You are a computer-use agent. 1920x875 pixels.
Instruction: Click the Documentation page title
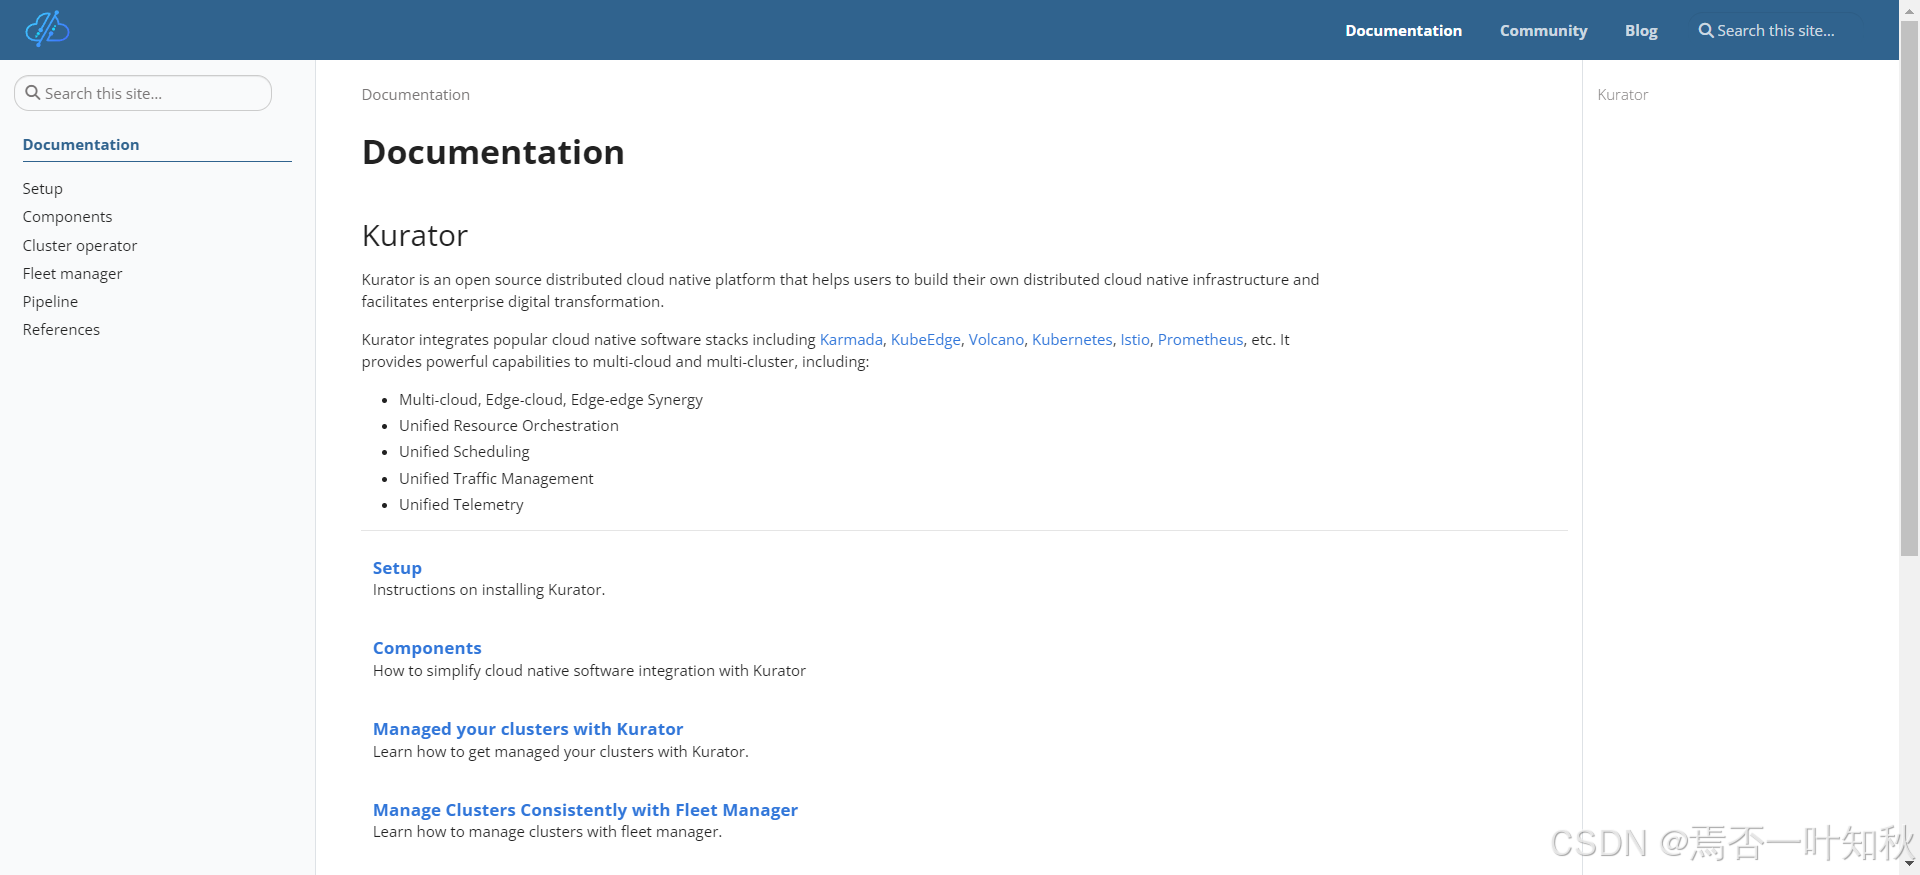pos(493,152)
